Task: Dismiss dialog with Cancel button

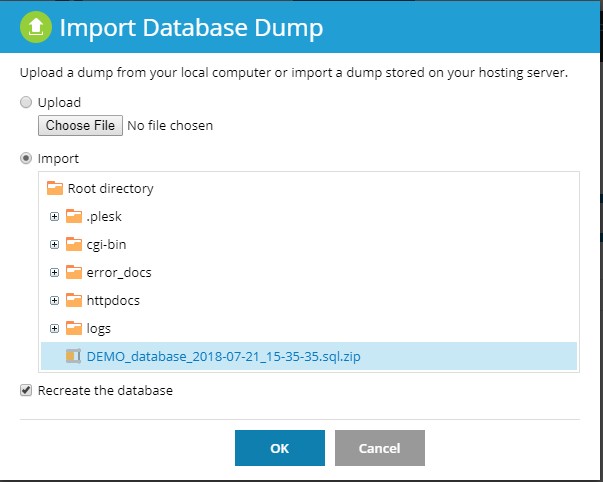Action: (x=380, y=448)
